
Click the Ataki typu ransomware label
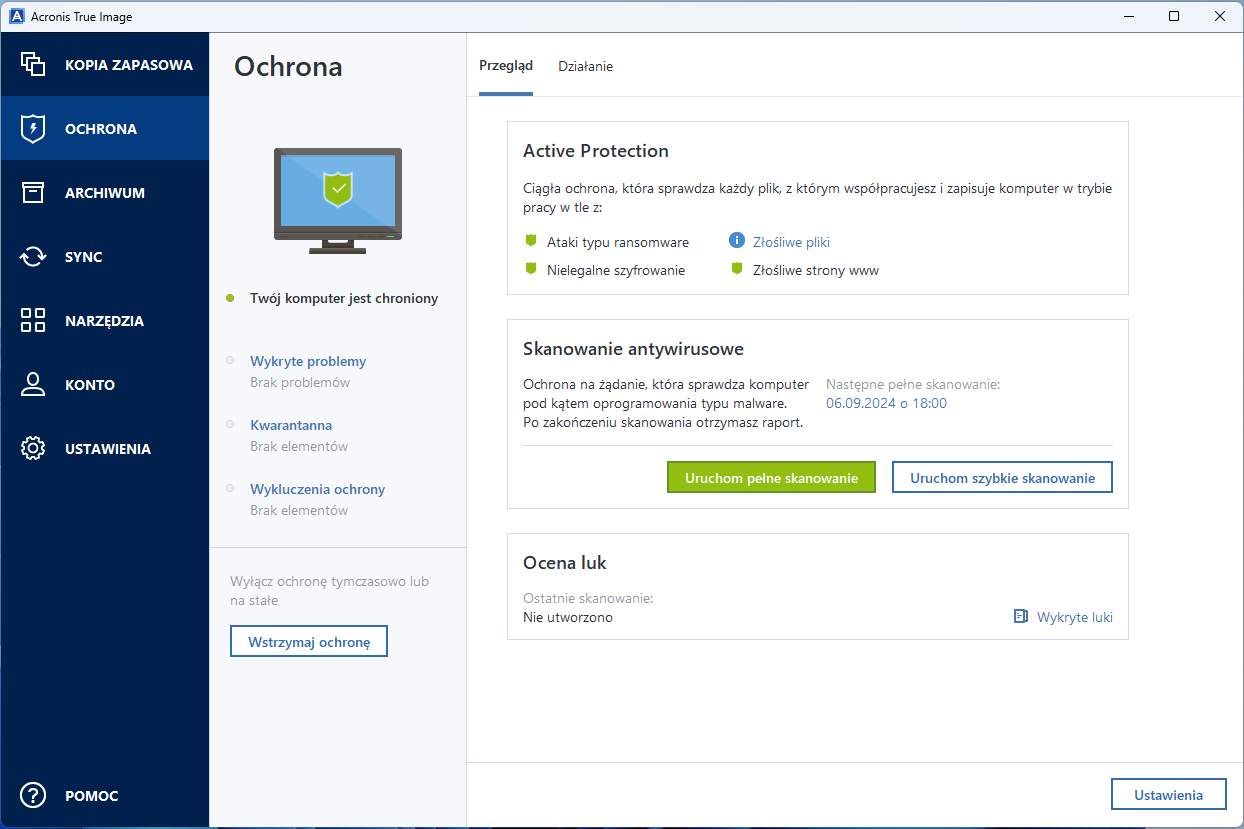coord(618,242)
